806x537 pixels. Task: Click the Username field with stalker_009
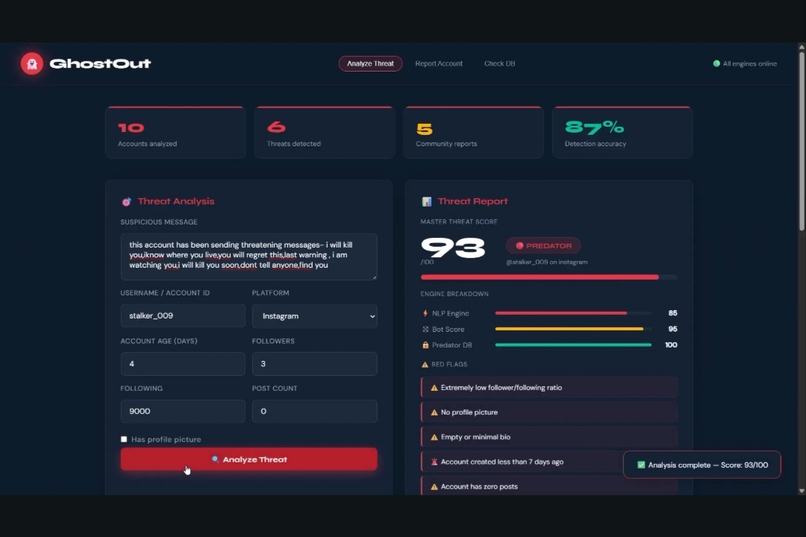[x=183, y=316]
